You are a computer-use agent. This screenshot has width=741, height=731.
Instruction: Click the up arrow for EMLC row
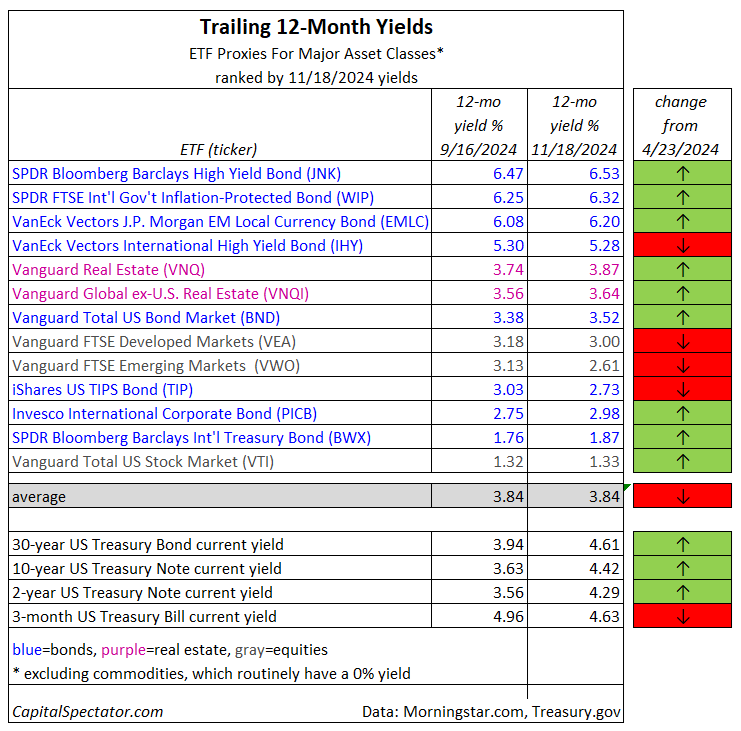click(x=682, y=222)
